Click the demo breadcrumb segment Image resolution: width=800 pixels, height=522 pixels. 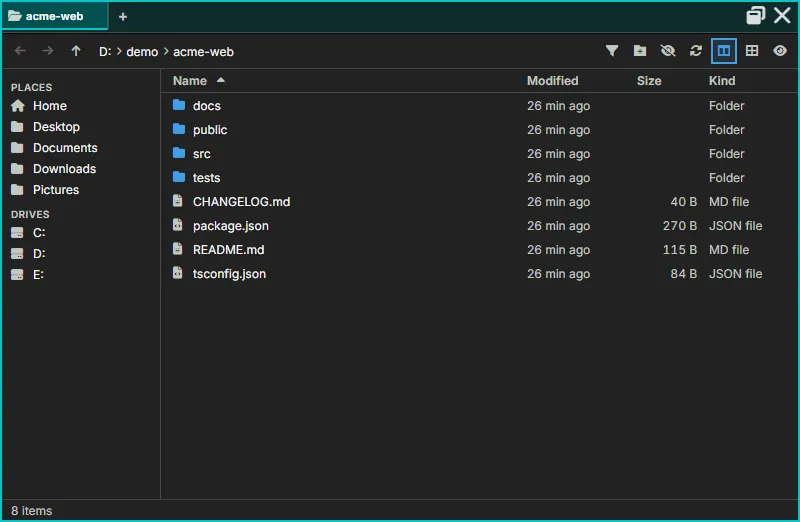[x=142, y=52]
